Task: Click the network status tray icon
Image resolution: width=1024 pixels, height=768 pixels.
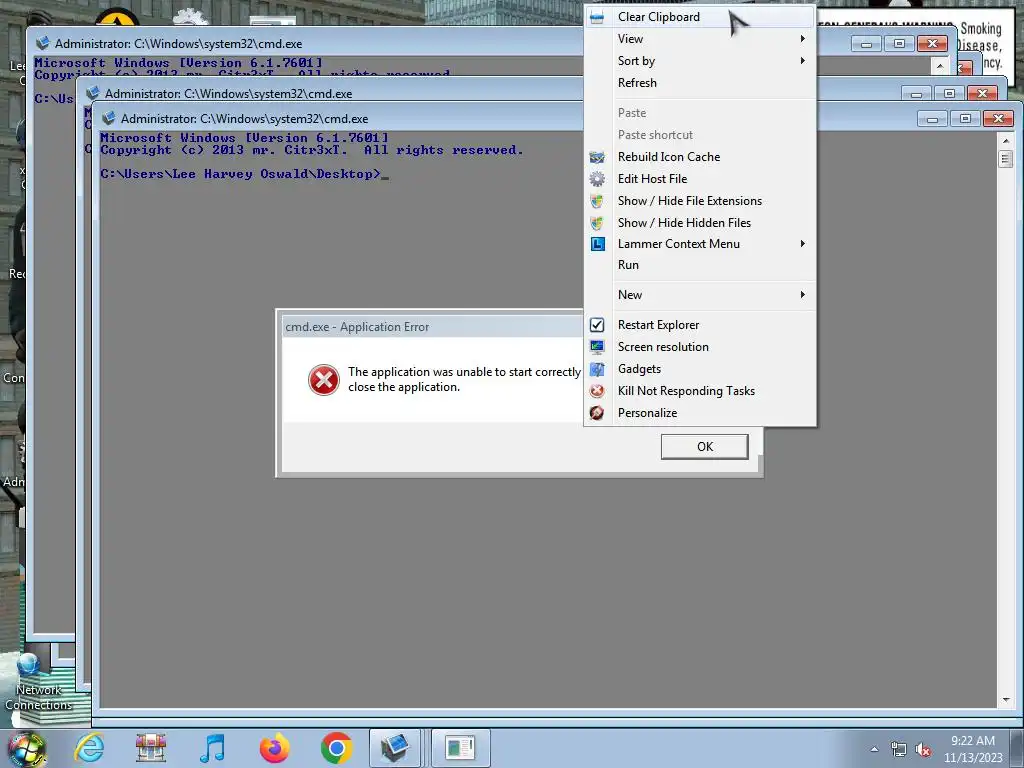Action: point(899,750)
